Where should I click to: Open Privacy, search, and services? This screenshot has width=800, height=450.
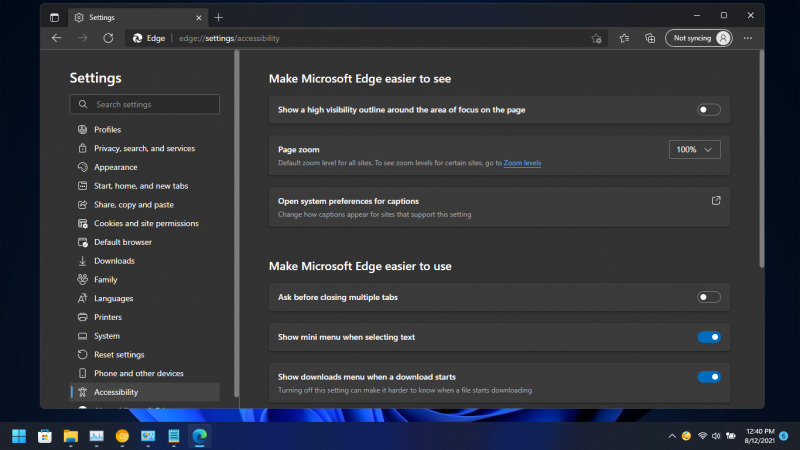coord(144,148)
